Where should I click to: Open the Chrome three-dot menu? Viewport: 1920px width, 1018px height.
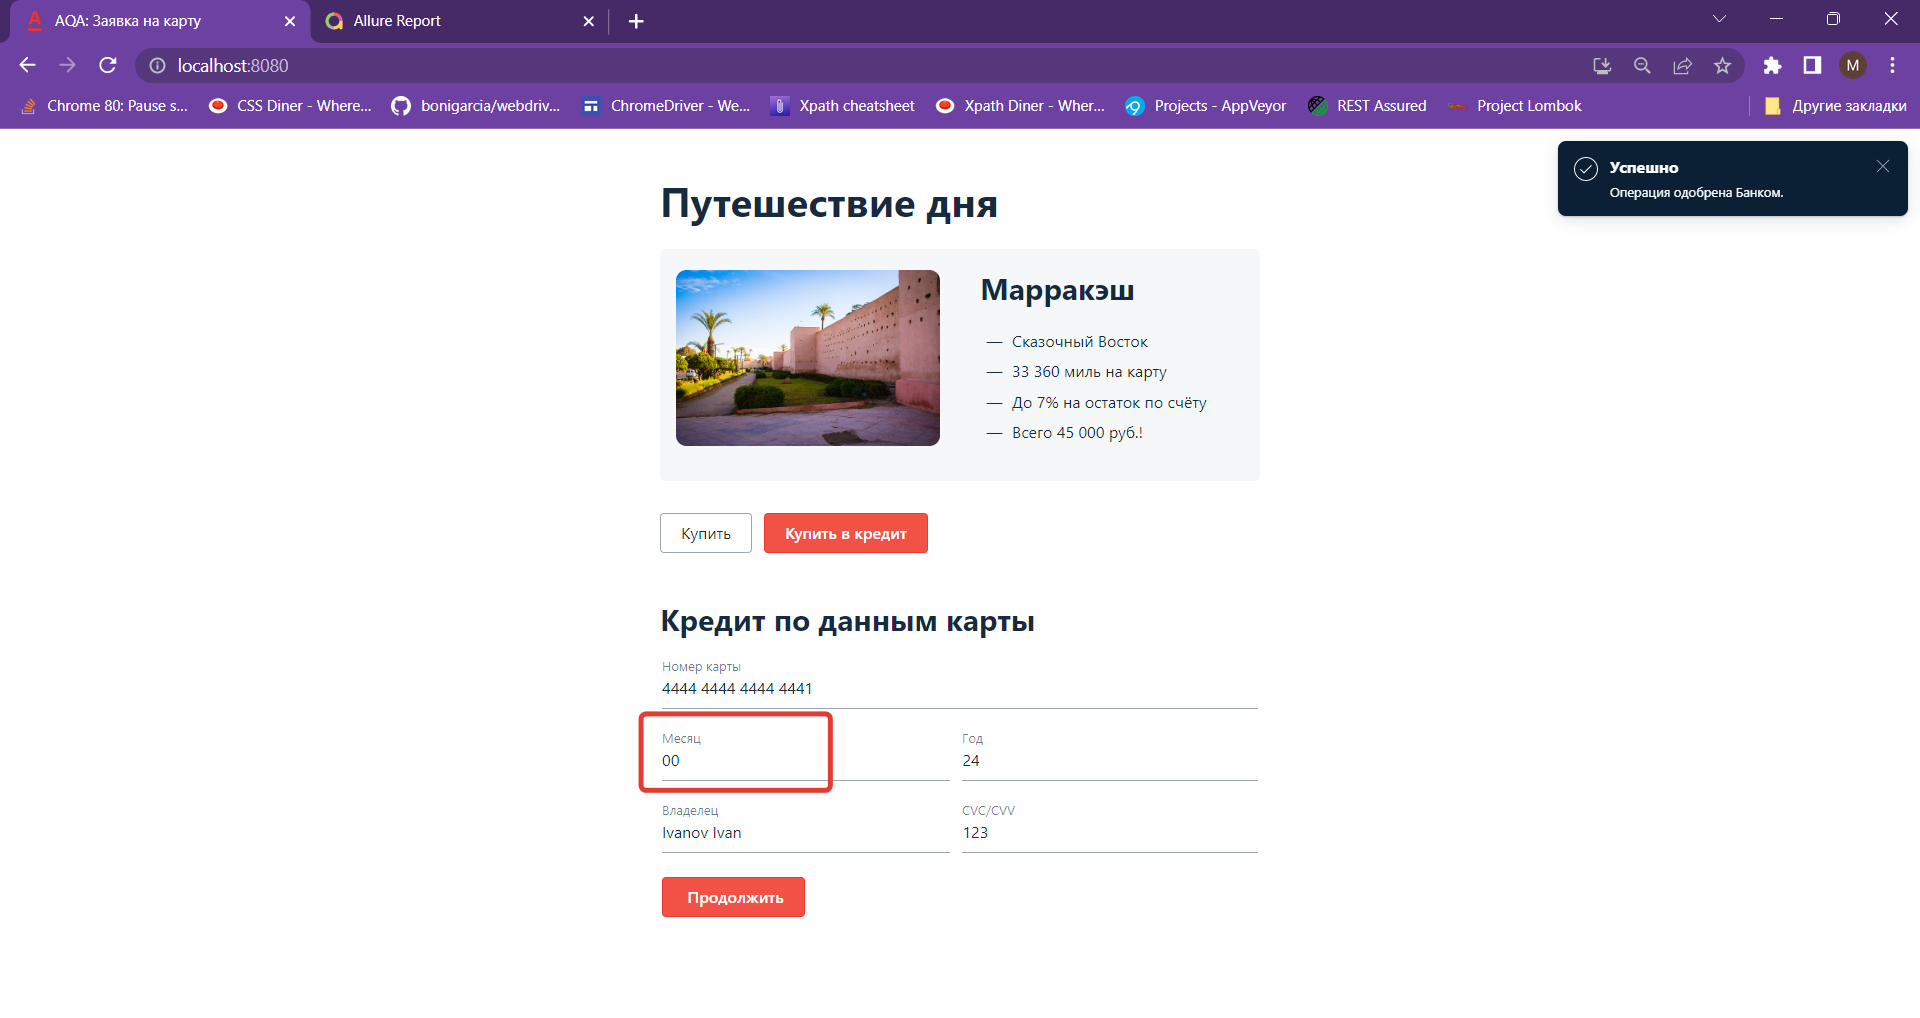click(1892, 65)
